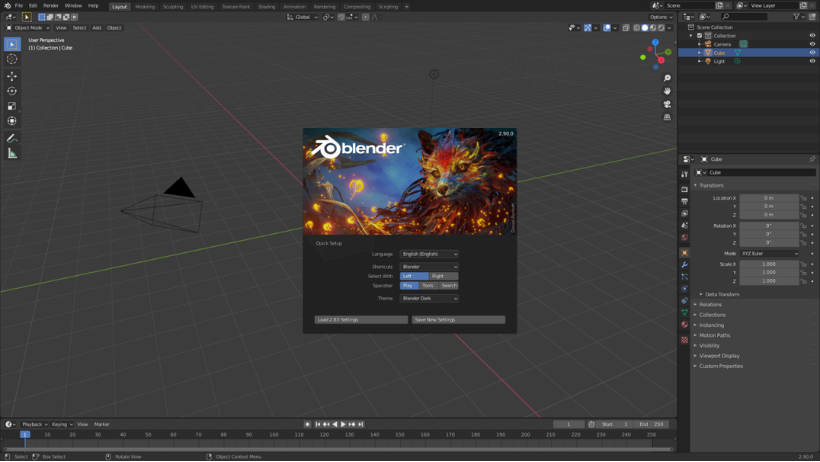Image resolution: width=820 pixels, height=462 pixels.
Task: Open View Layer properties tab icon
Action: (685, 213)
